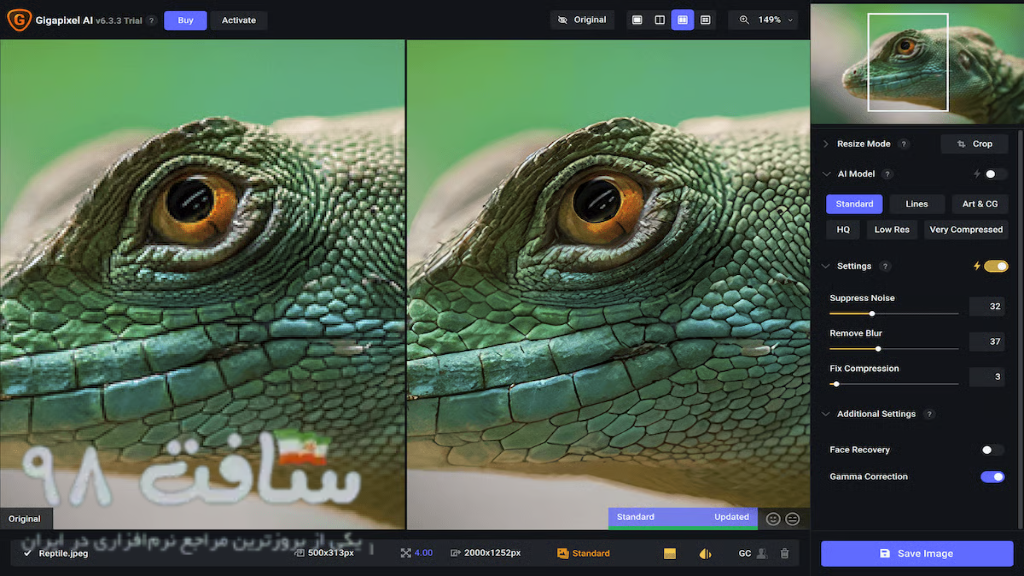1024x576 pixels.
Task: Select the Standard AI model
Action: 854,204
